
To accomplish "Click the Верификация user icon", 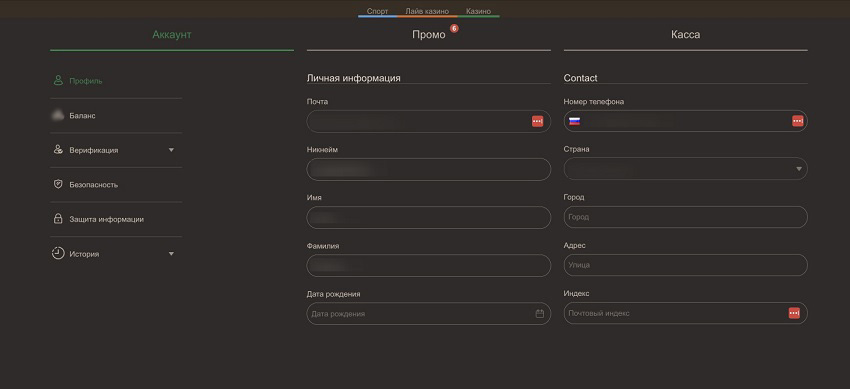I will [58, 150].
